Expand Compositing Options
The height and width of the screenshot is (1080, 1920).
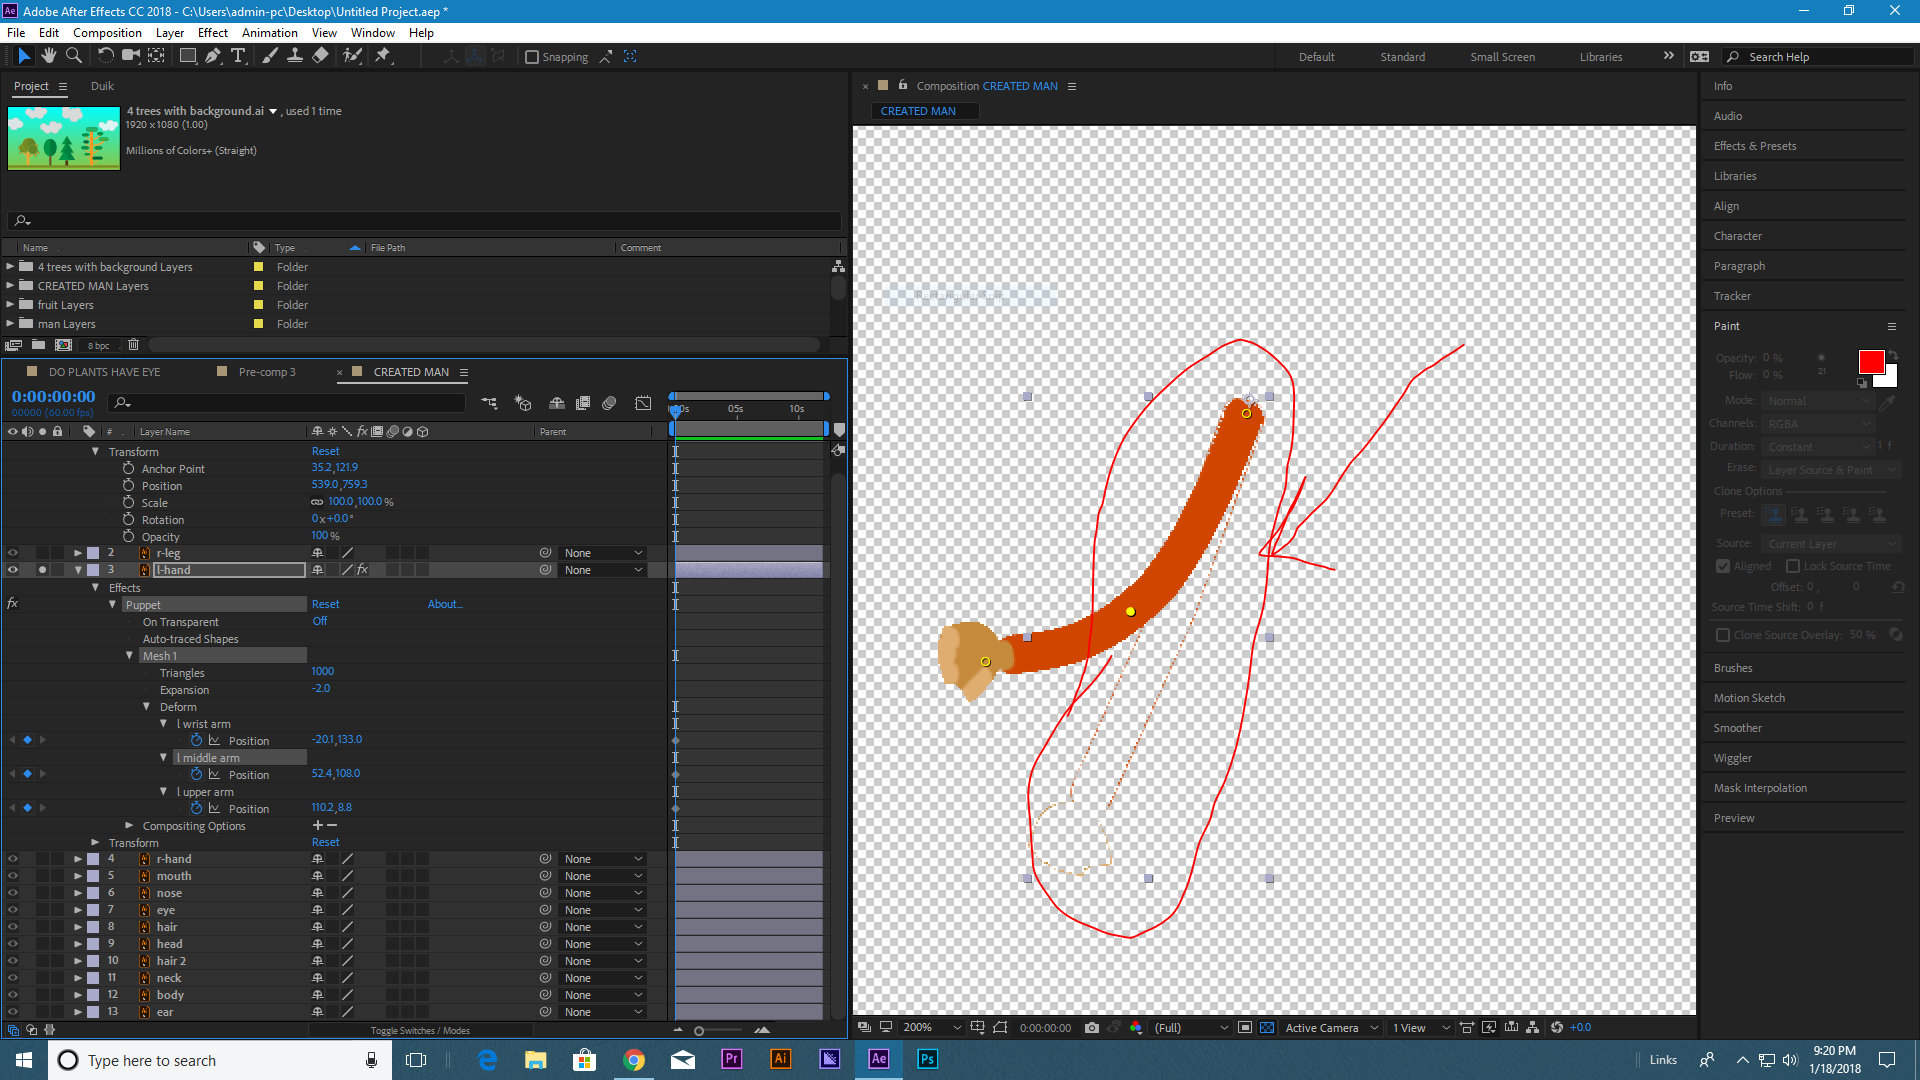(129, 826)
